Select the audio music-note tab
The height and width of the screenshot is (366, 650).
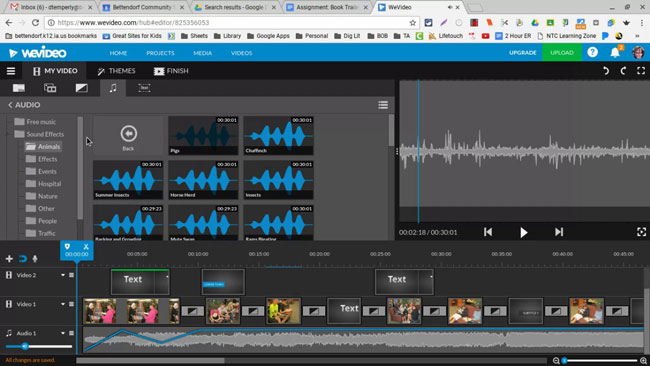tap(113, 88)
